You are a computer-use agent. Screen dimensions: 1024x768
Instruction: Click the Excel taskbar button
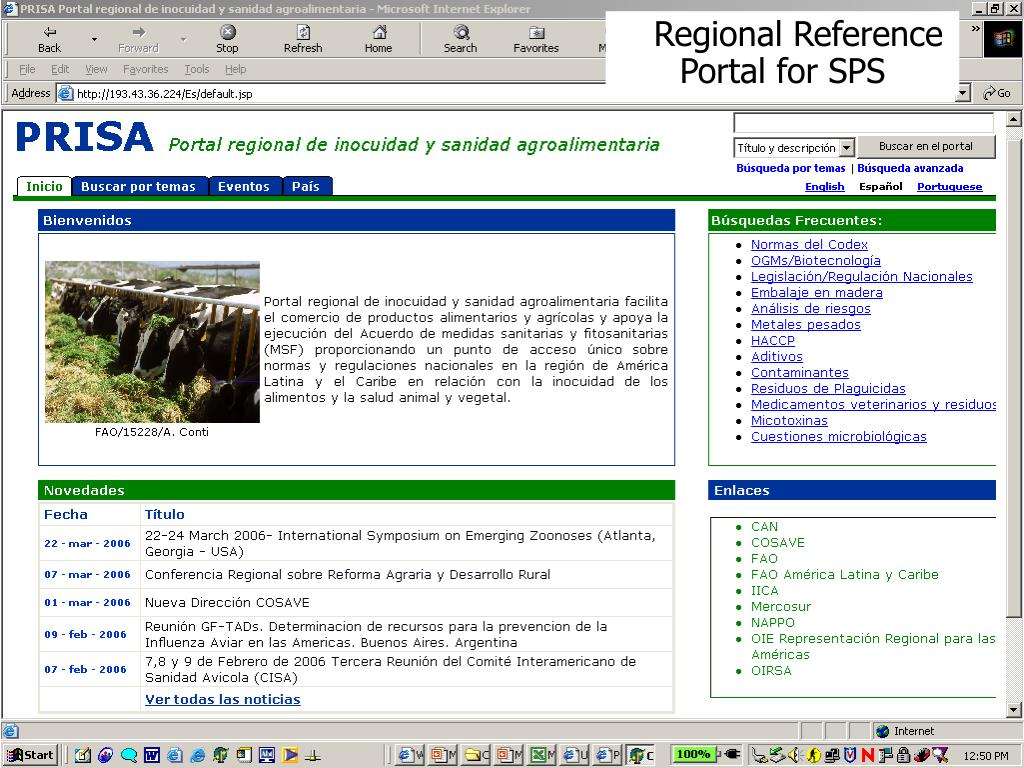(543, 756)
